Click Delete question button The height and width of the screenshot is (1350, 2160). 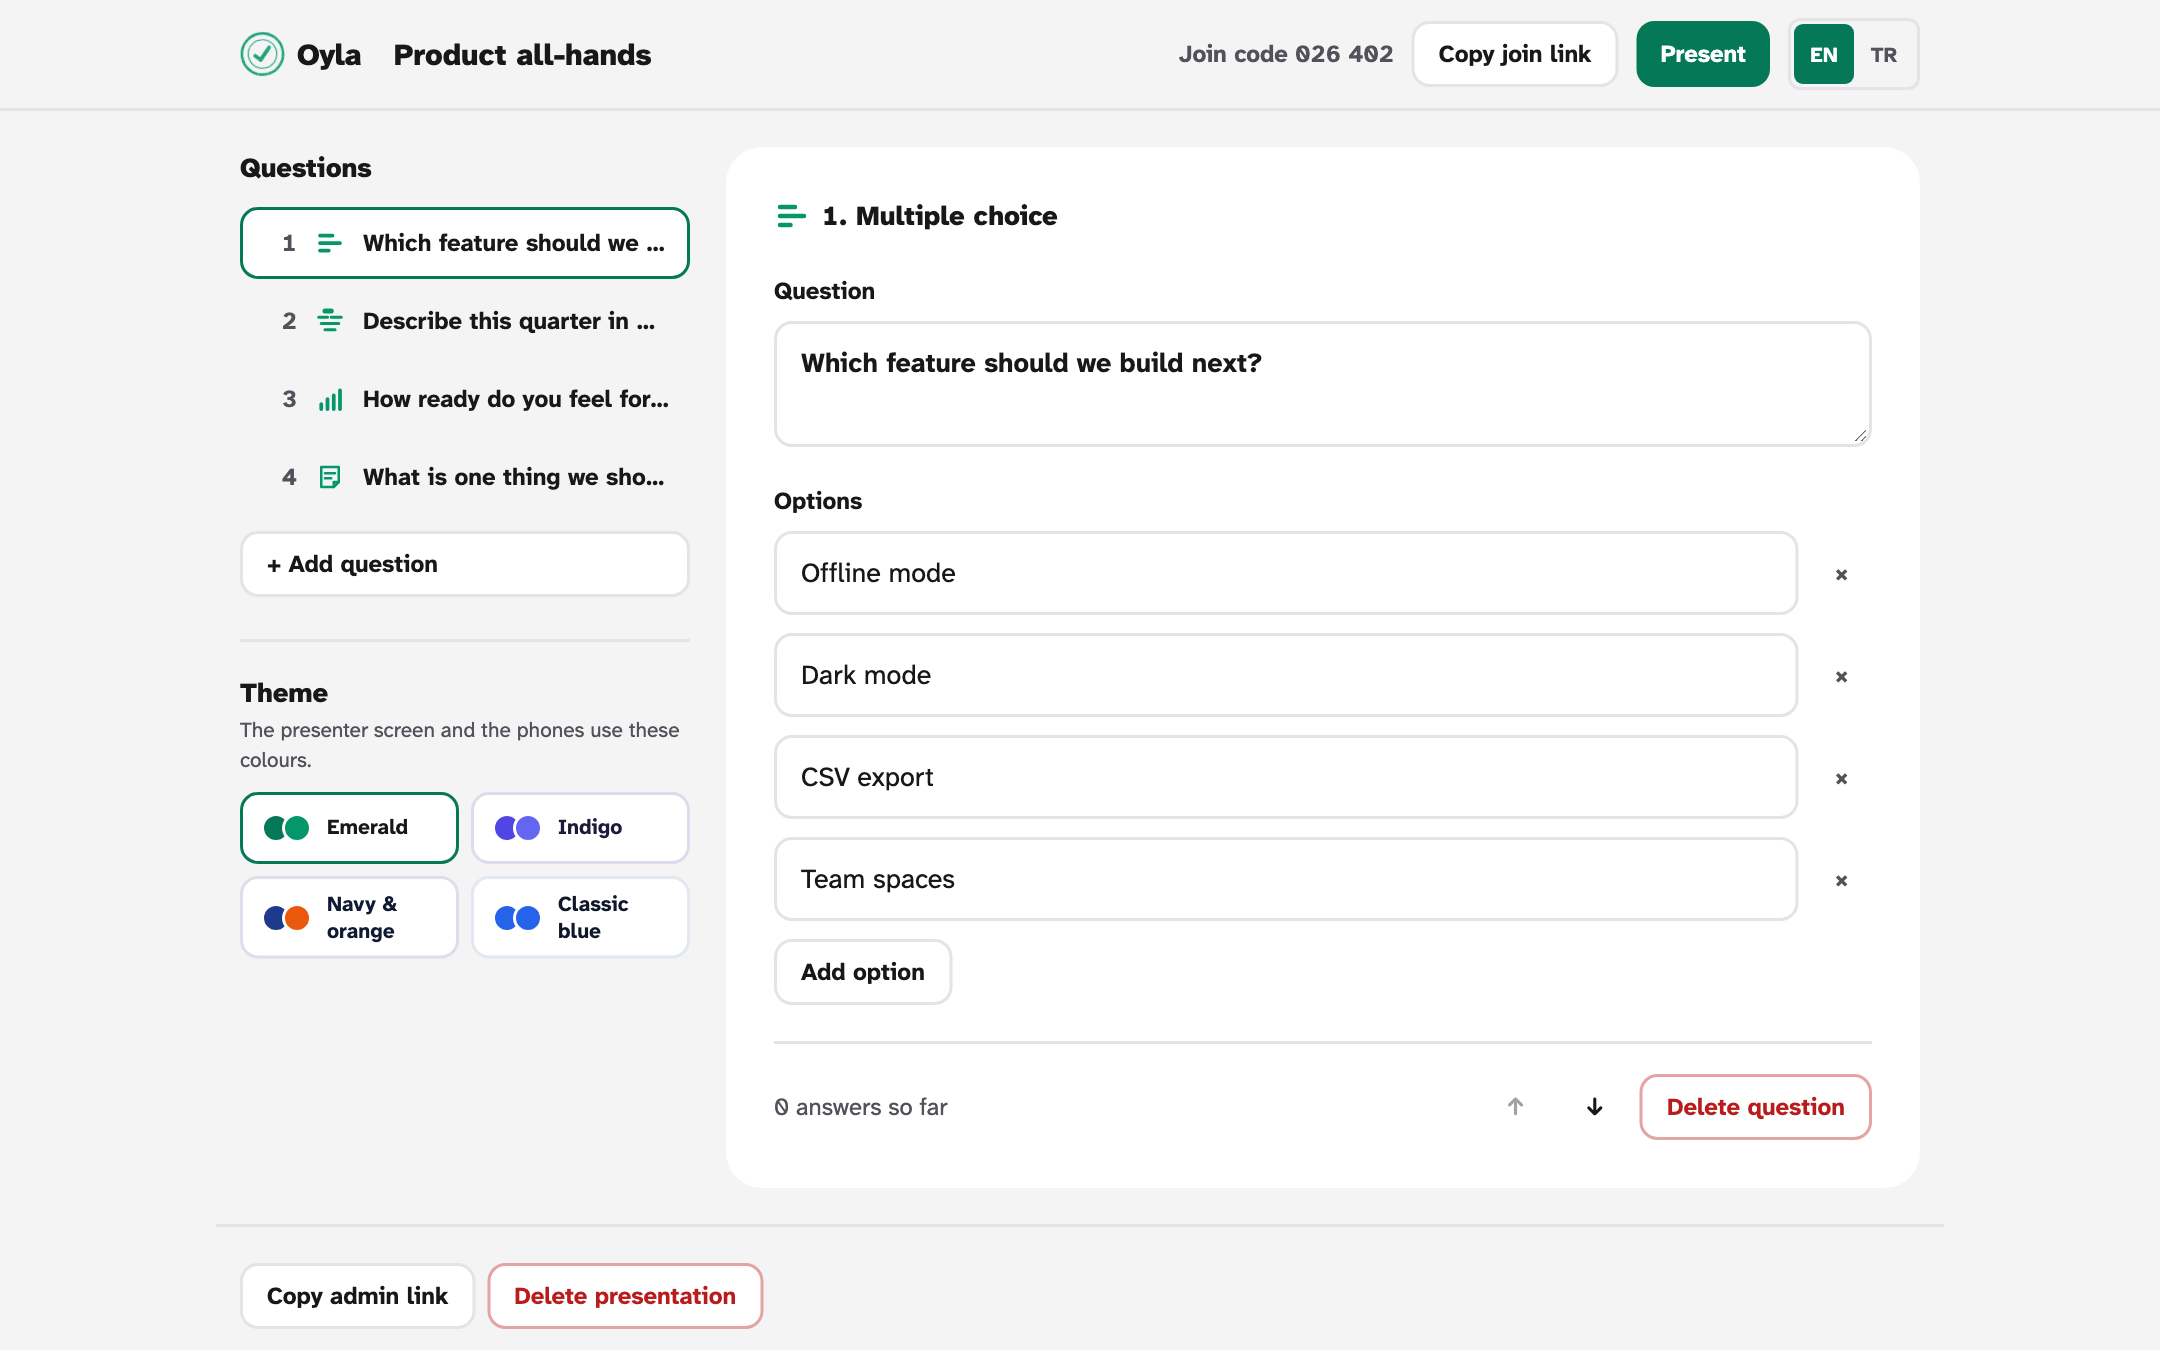[1755, 1107]
